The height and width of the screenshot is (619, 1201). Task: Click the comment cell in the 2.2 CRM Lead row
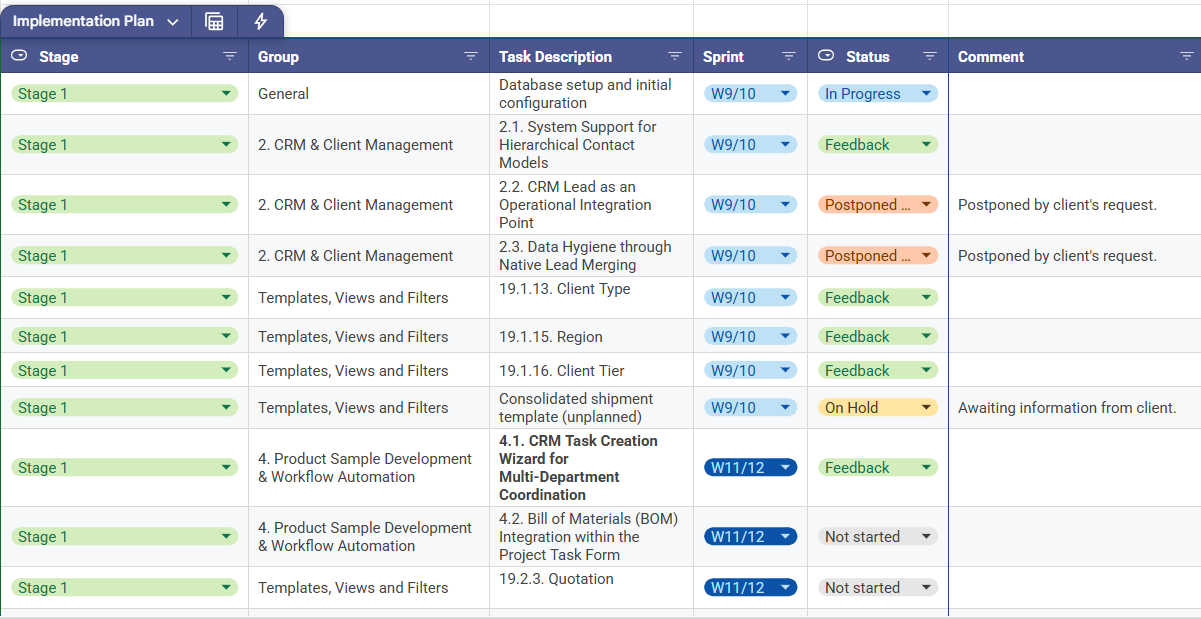coord(1074,205)
